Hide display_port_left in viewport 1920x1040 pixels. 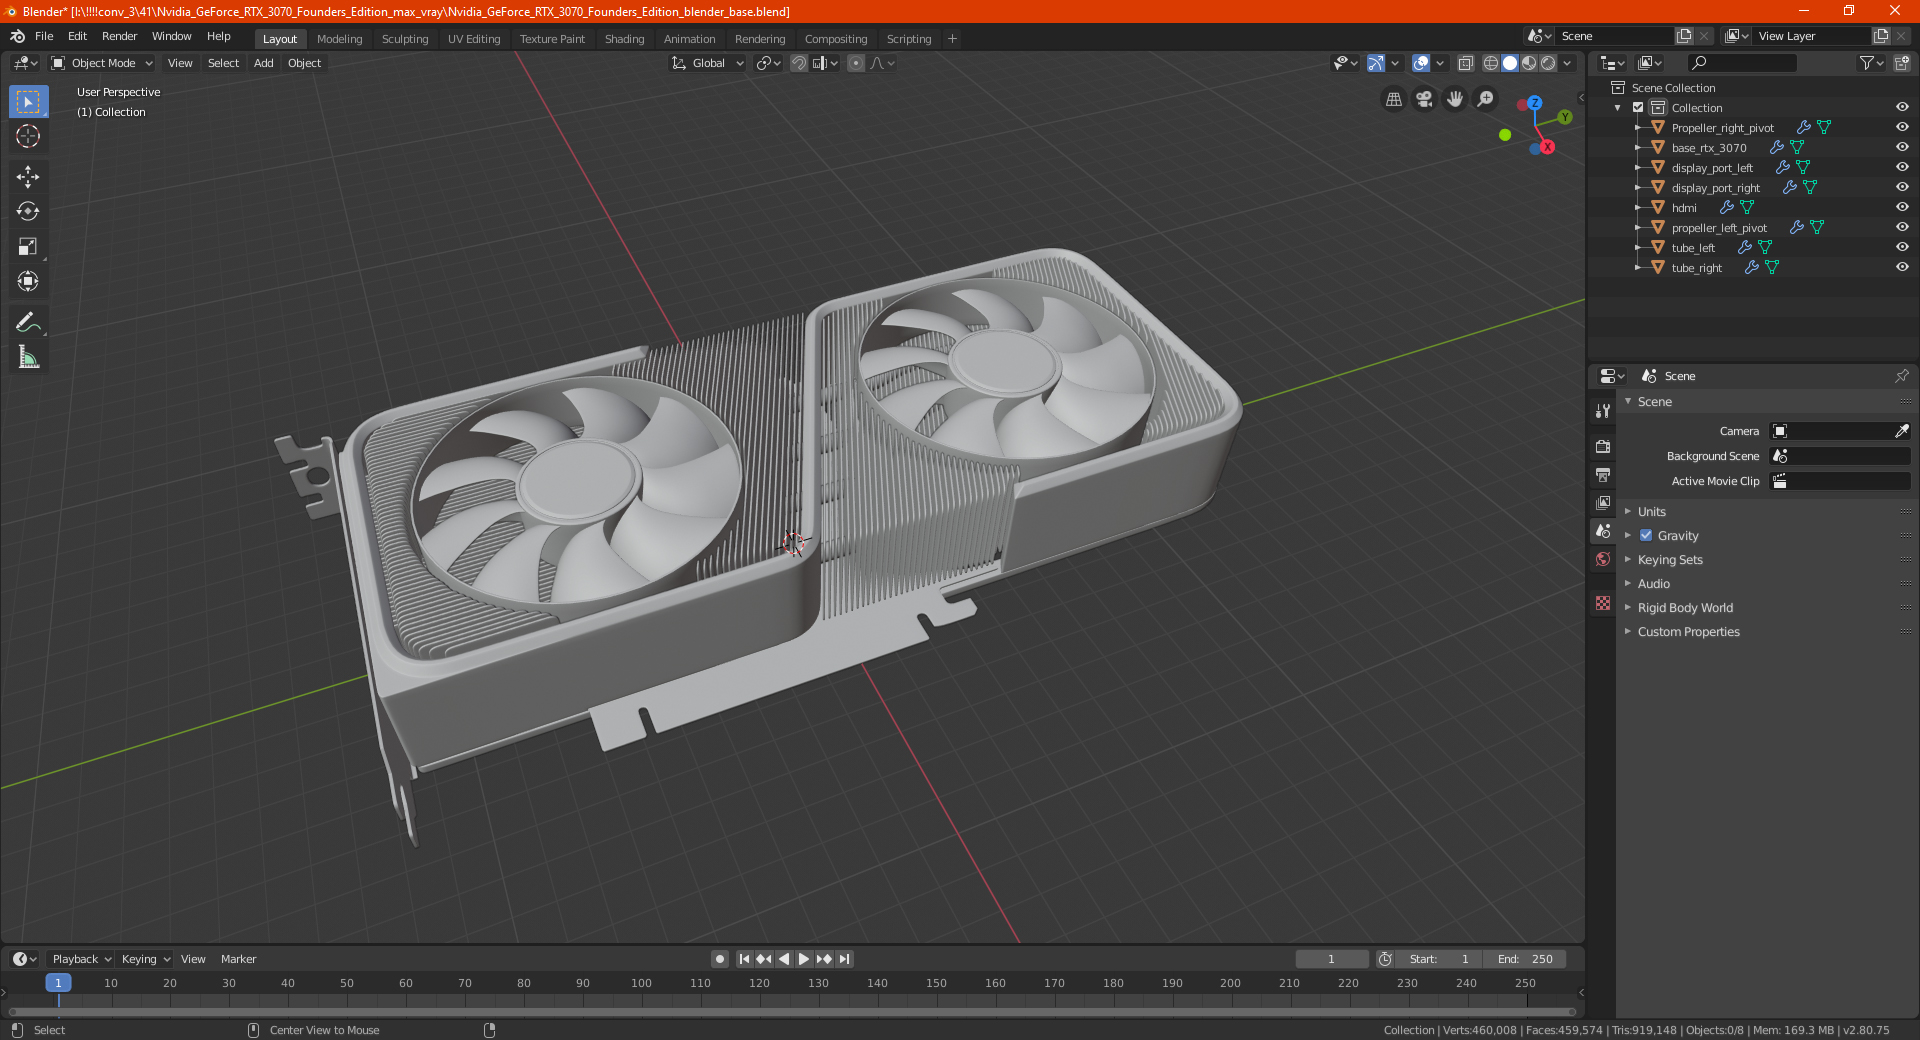click(x=1902, y=167)
